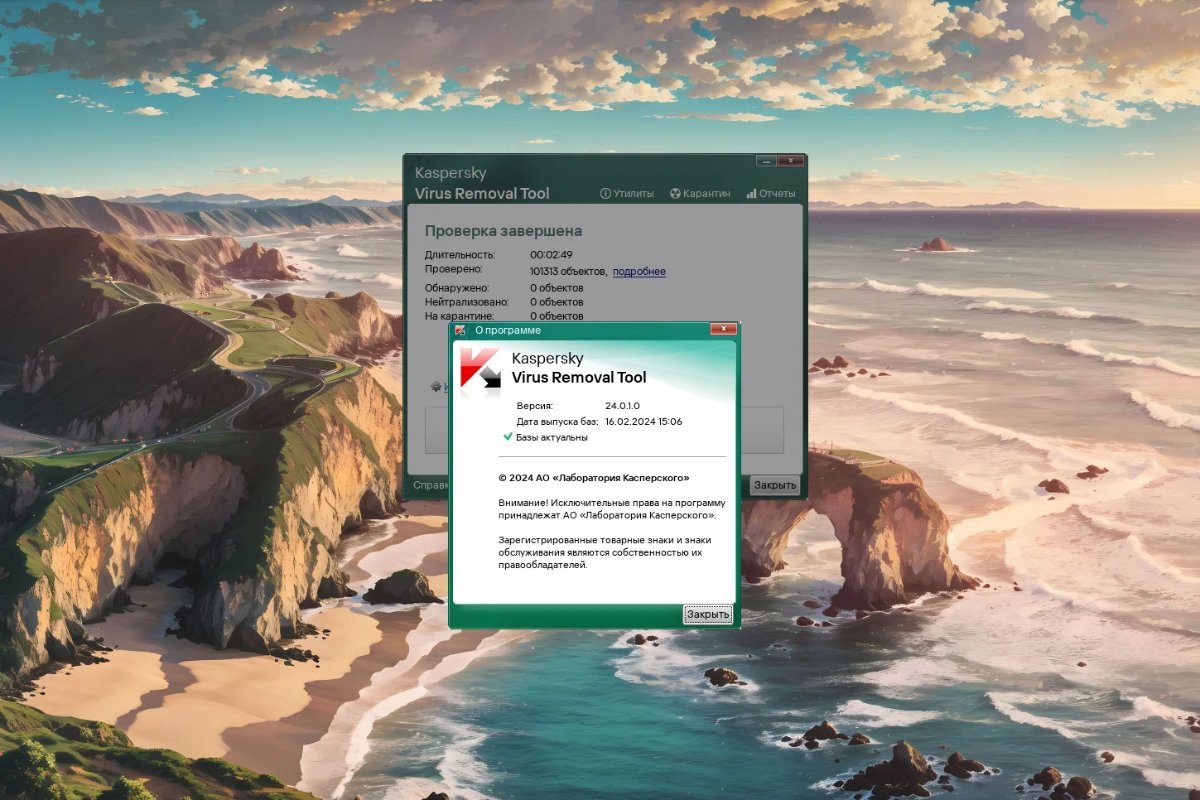Click the Проверка завершена heading

click(503, 231)
